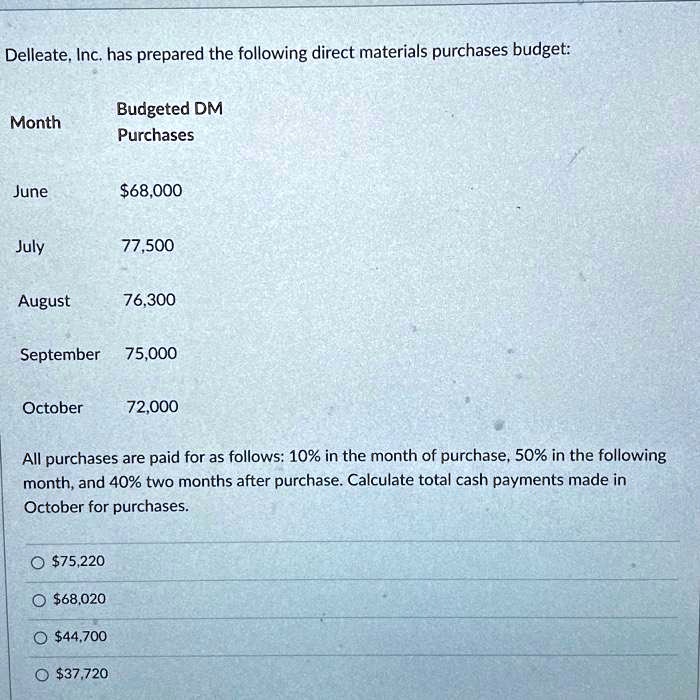The height and width of the screenshot is (700, 700).
Task: Click the 72,000 October purchases value
Action: tap(152, 406)
